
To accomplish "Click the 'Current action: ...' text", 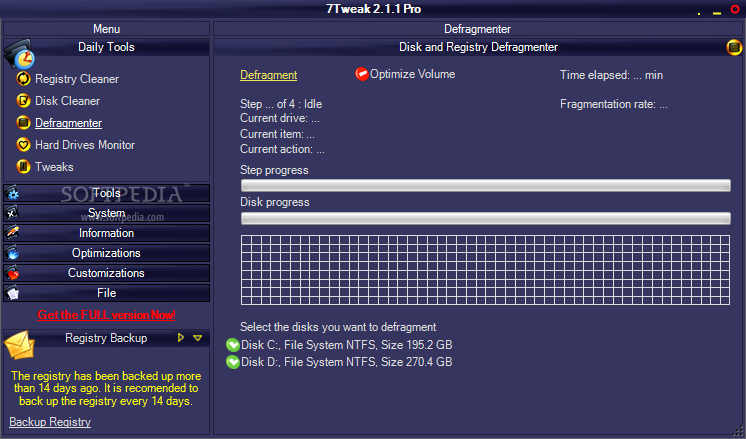I will coord(282,149).
